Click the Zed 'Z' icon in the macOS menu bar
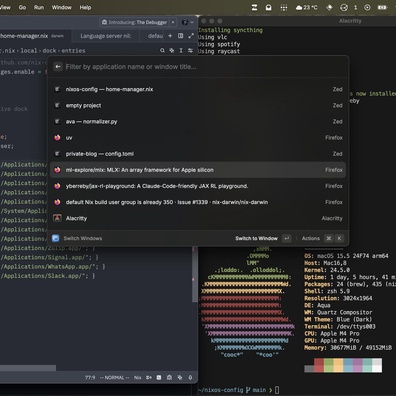396x396 pixels. 254,7
